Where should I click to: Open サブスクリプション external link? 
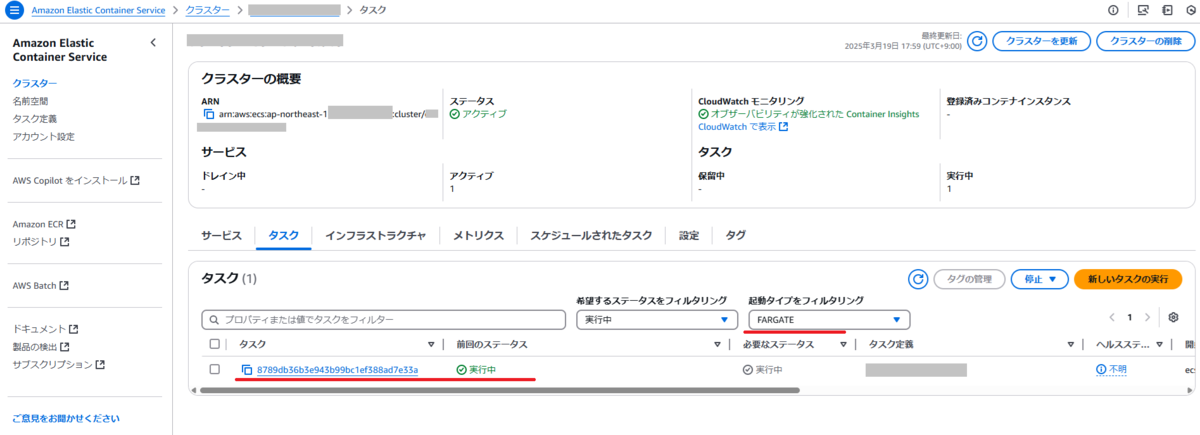(x=58, y=365)
